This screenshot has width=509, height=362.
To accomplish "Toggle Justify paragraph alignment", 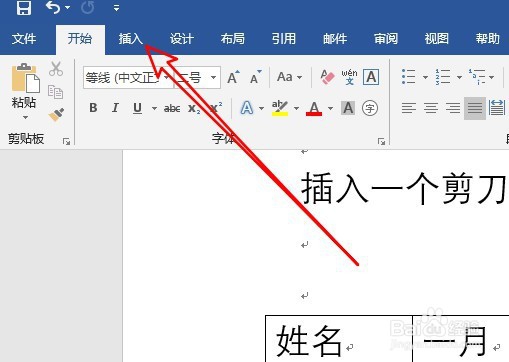I will (x=475, y=108).
